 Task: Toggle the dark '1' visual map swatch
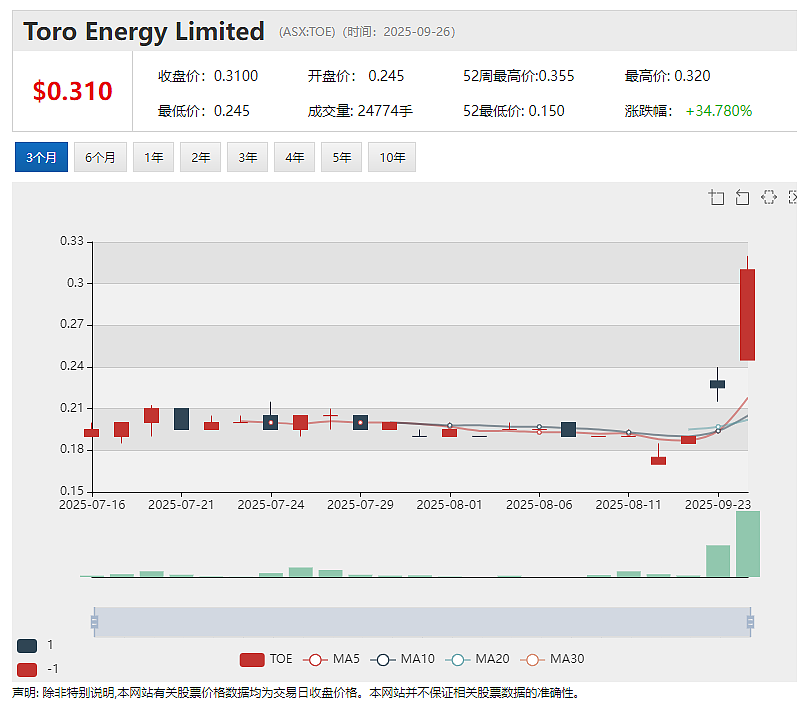click(x=27, y=646)
